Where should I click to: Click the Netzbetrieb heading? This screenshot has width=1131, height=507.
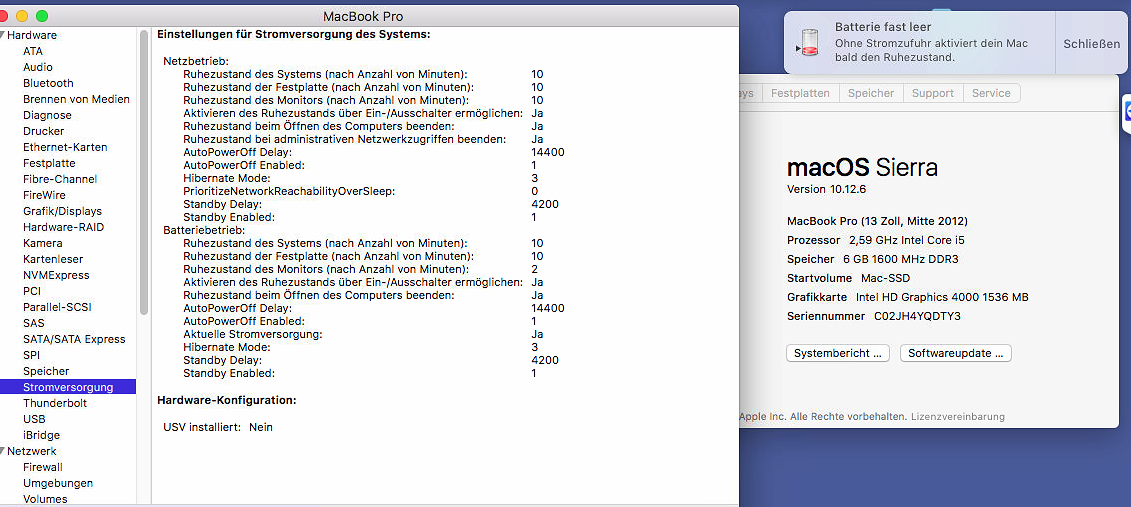(x=195, y=61)
